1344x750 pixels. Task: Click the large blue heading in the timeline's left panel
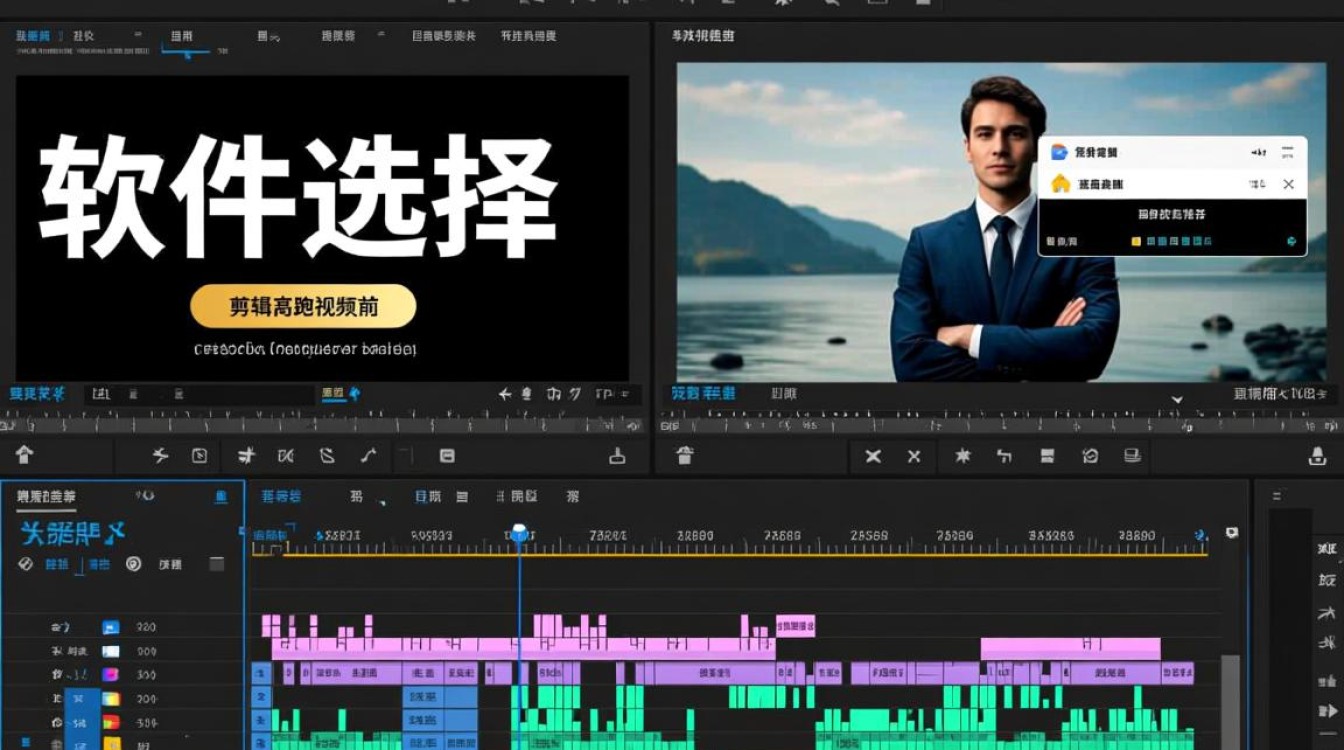[x=72, y=533]
